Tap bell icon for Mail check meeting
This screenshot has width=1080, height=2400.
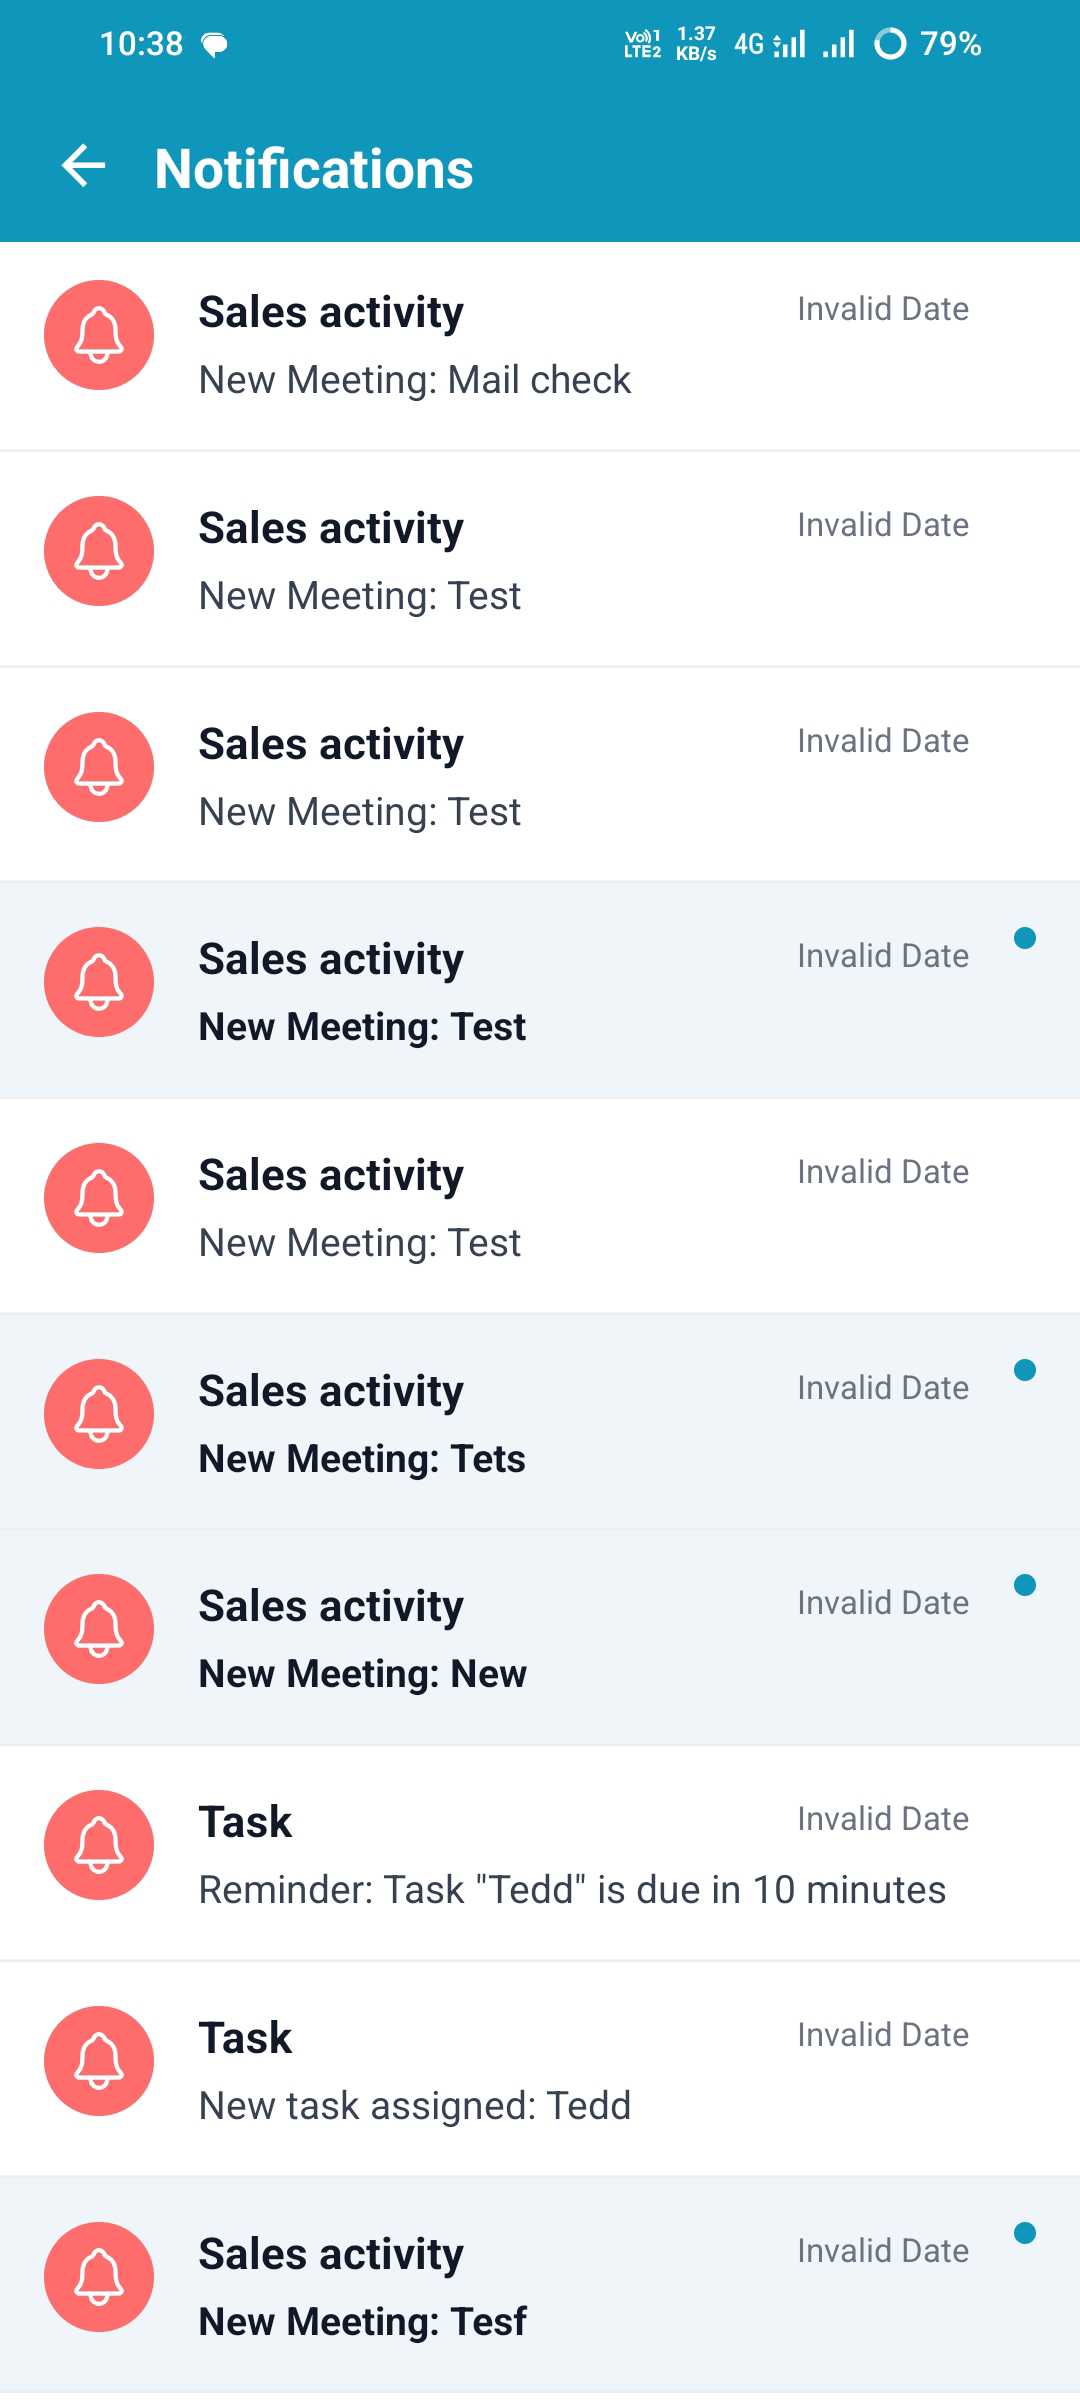[x=99, y=335]
